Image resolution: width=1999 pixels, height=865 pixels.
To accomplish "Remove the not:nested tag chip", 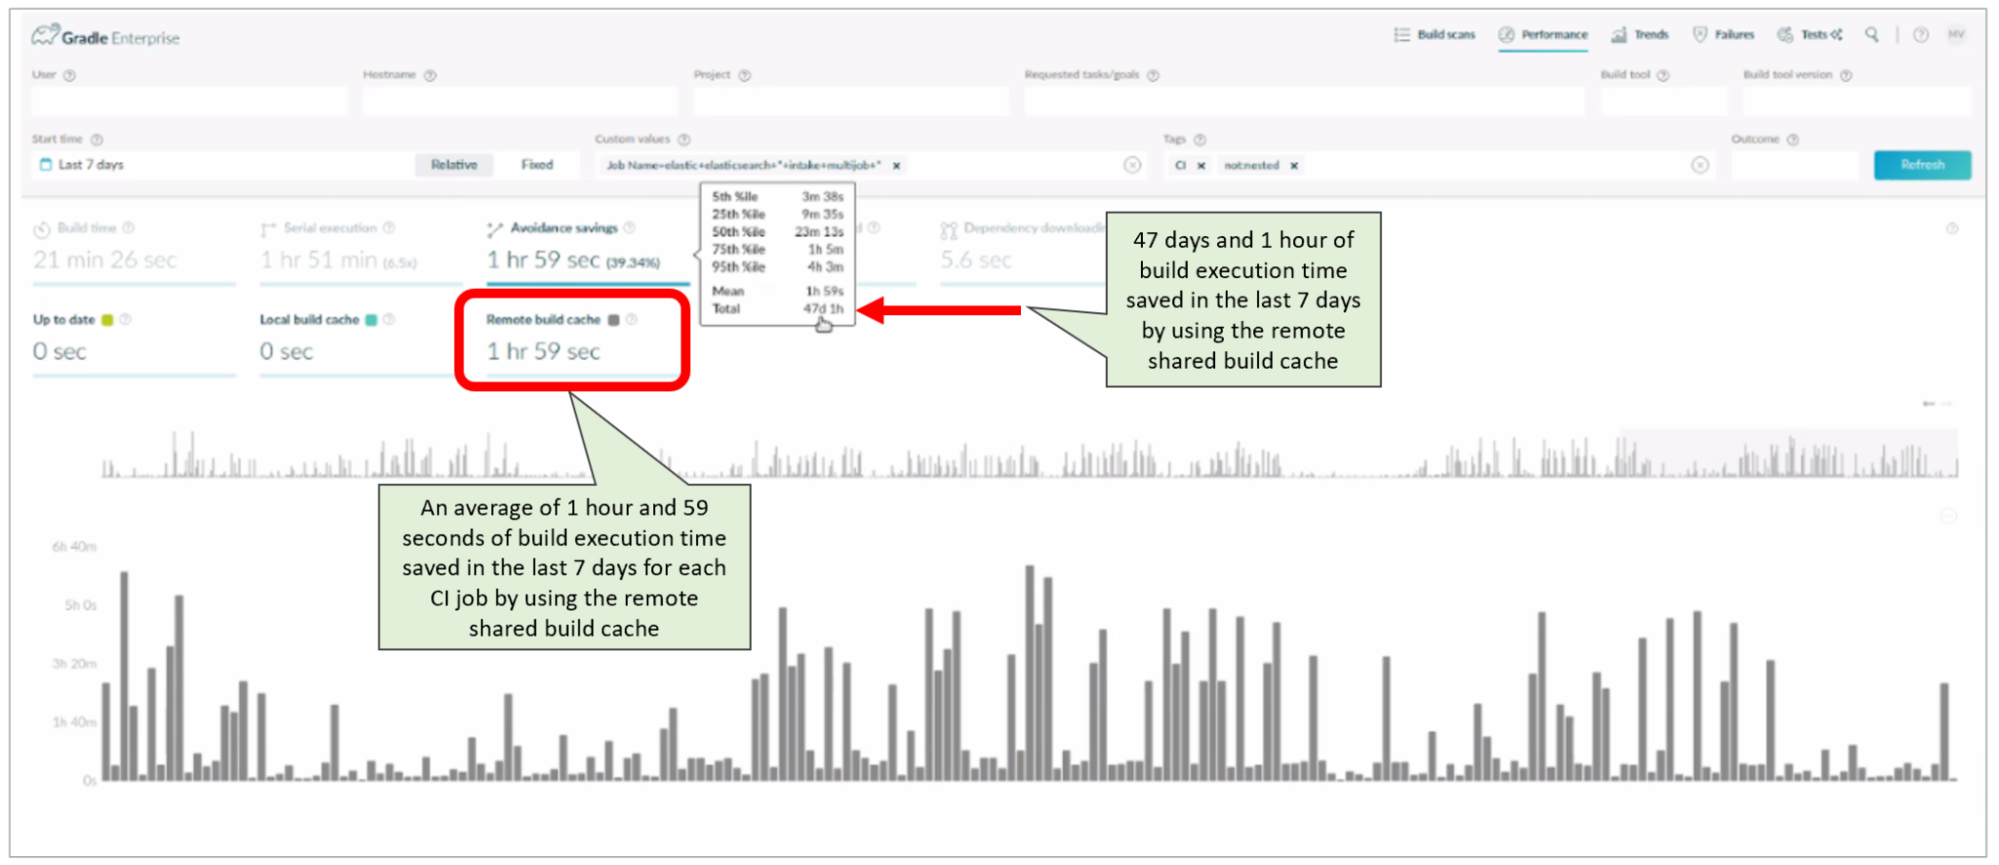I will pos(1294,166).
